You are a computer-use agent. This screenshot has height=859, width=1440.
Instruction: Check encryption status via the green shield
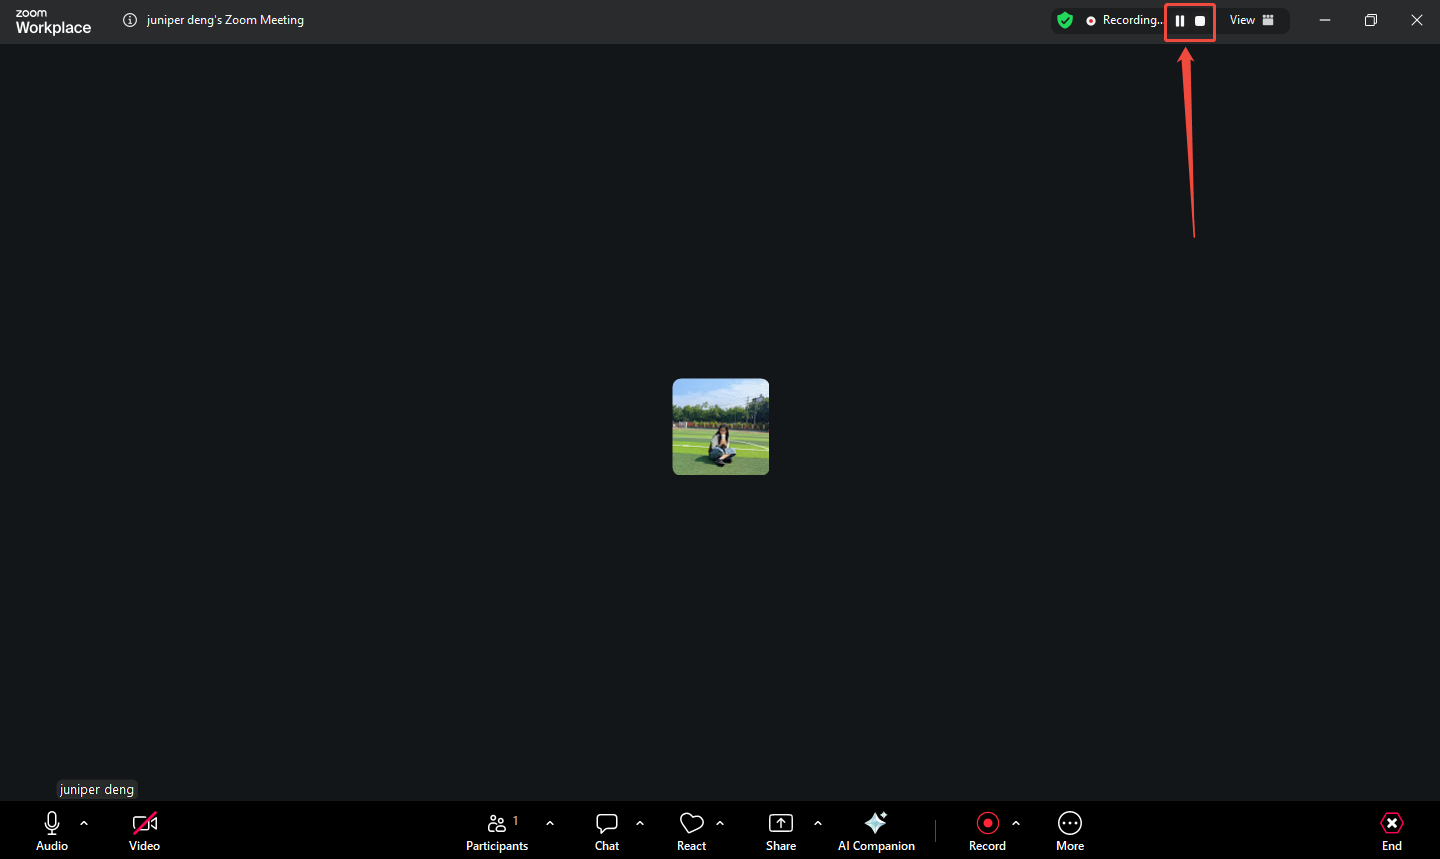pyautogui.click(x=1064, y=19)
